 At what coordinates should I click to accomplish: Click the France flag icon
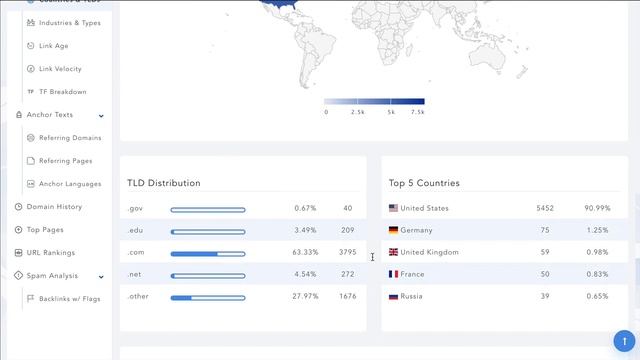[x=393, y=274]
